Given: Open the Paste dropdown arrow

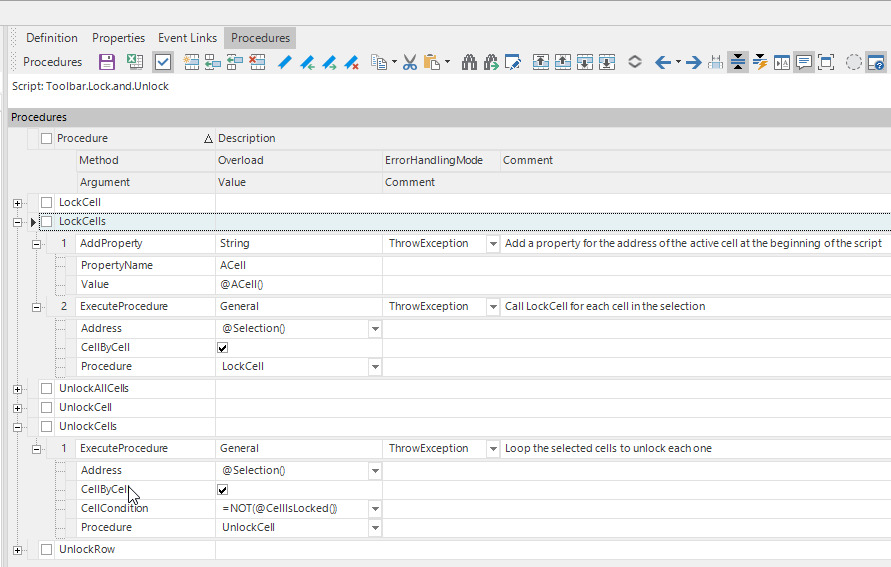Looking at the screenshot, I should (x=447, y=62).
